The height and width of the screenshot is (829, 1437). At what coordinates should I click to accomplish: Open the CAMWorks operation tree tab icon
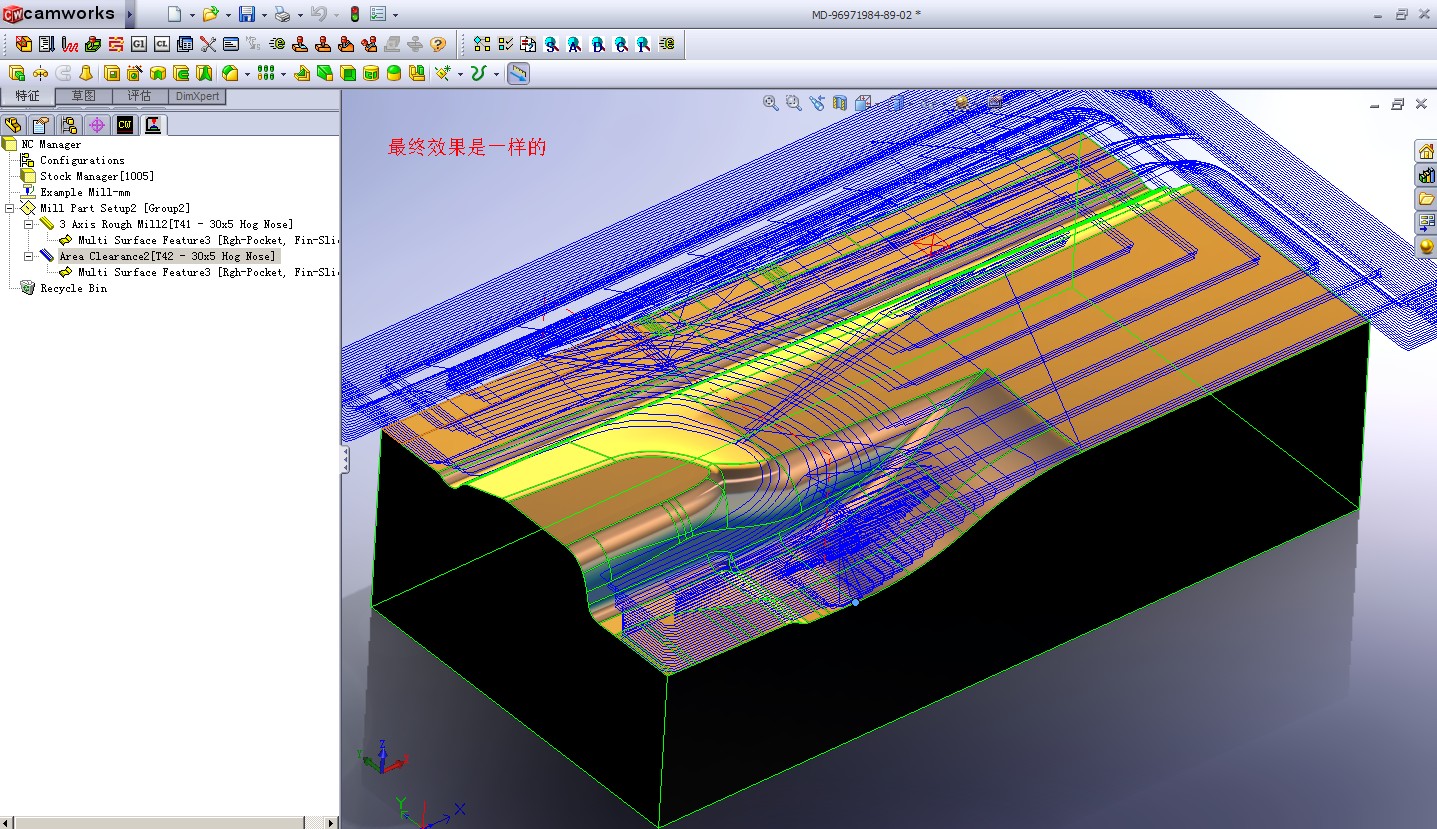[x=153, y=125]
